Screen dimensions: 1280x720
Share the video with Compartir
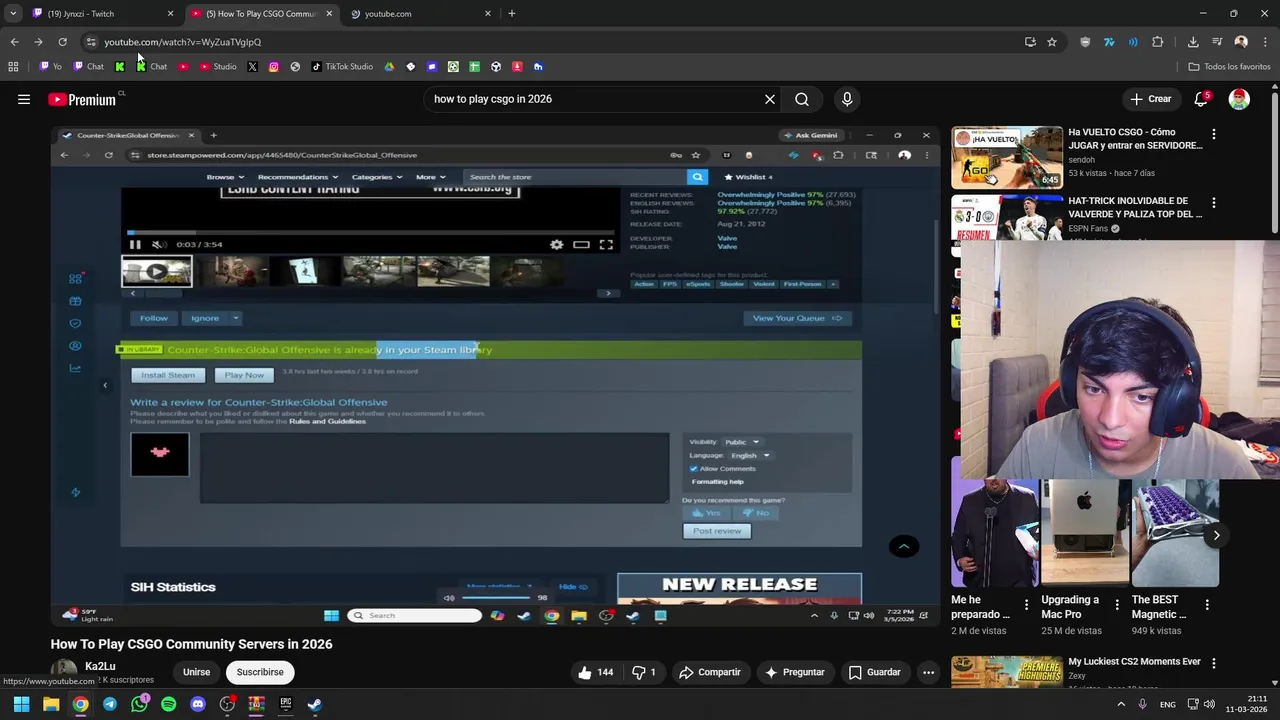pos(710,672)
